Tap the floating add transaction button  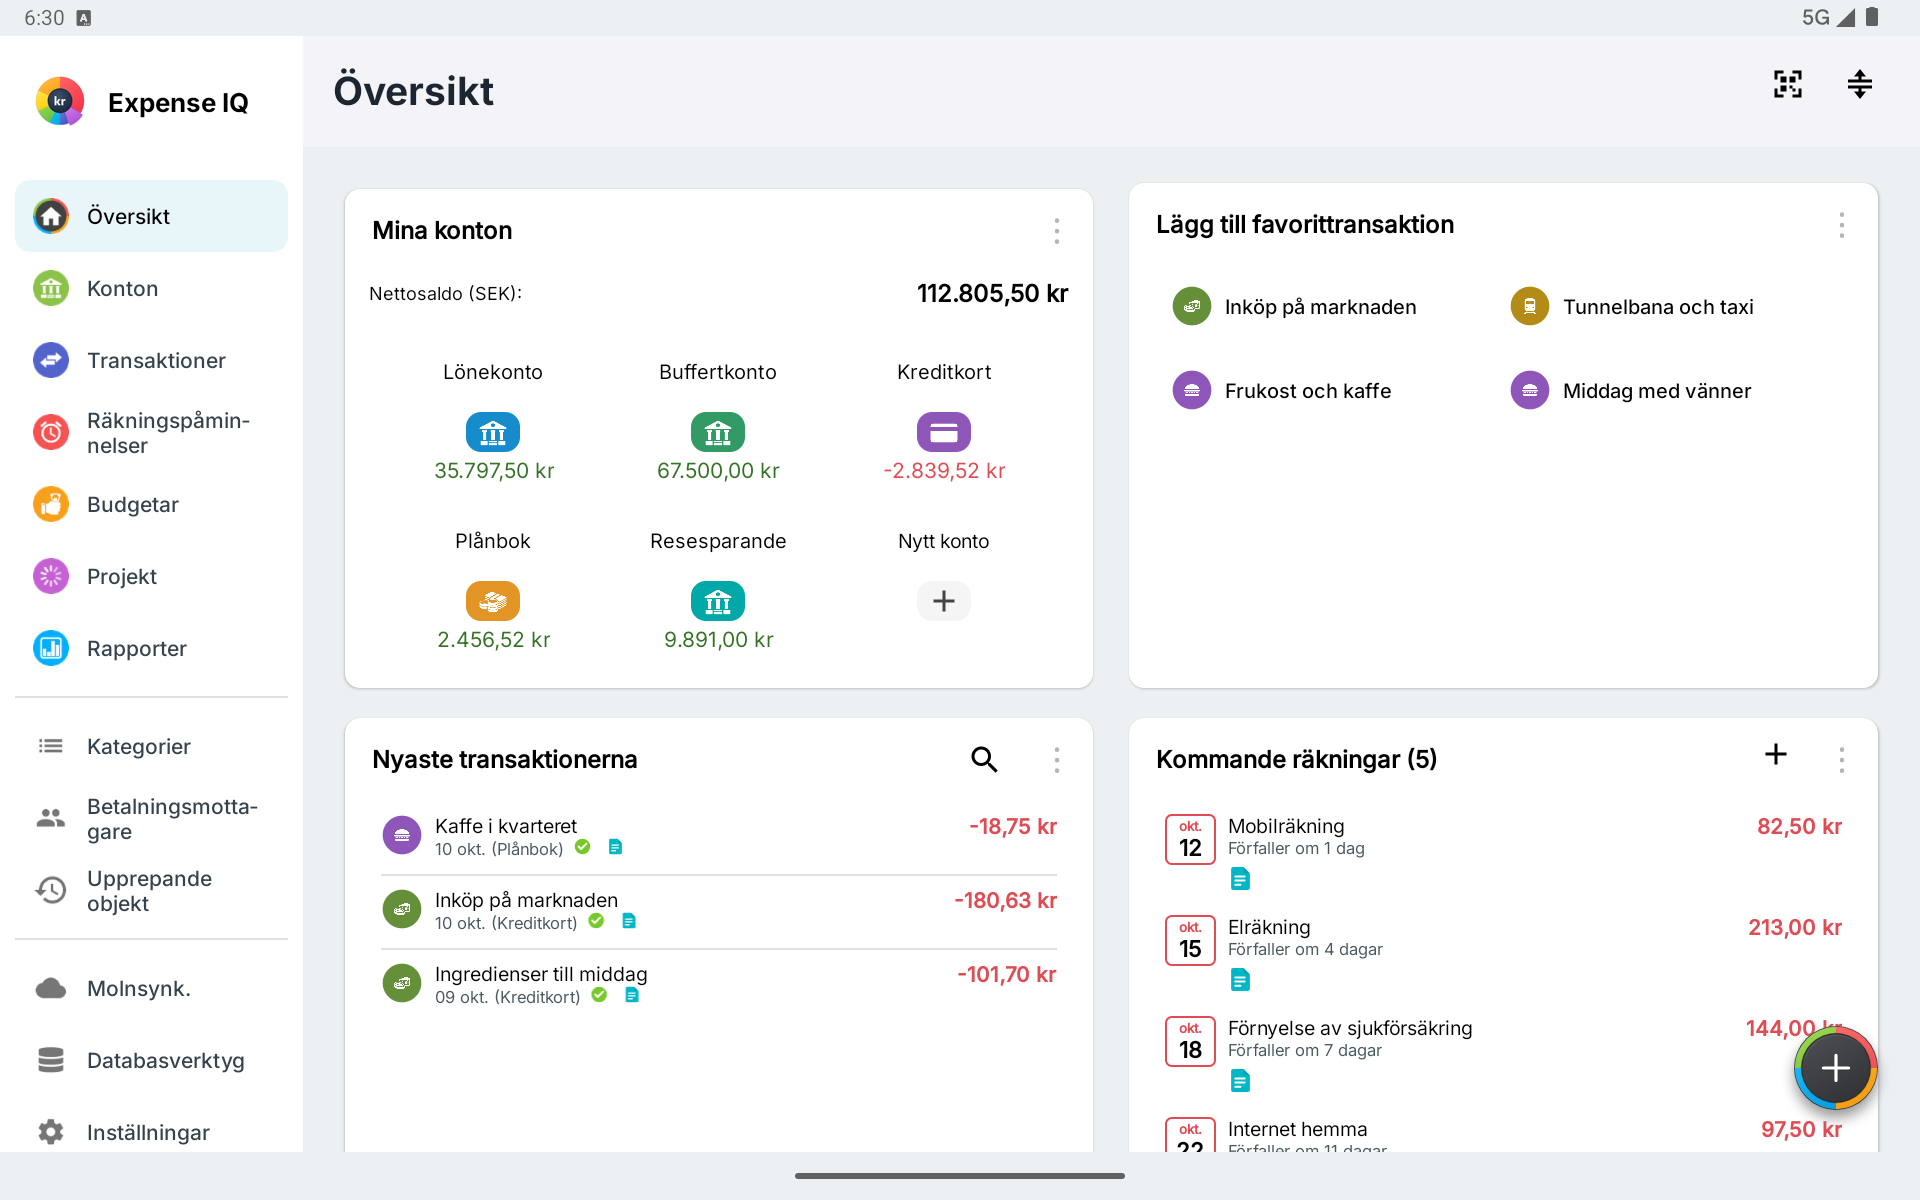1836,1069
